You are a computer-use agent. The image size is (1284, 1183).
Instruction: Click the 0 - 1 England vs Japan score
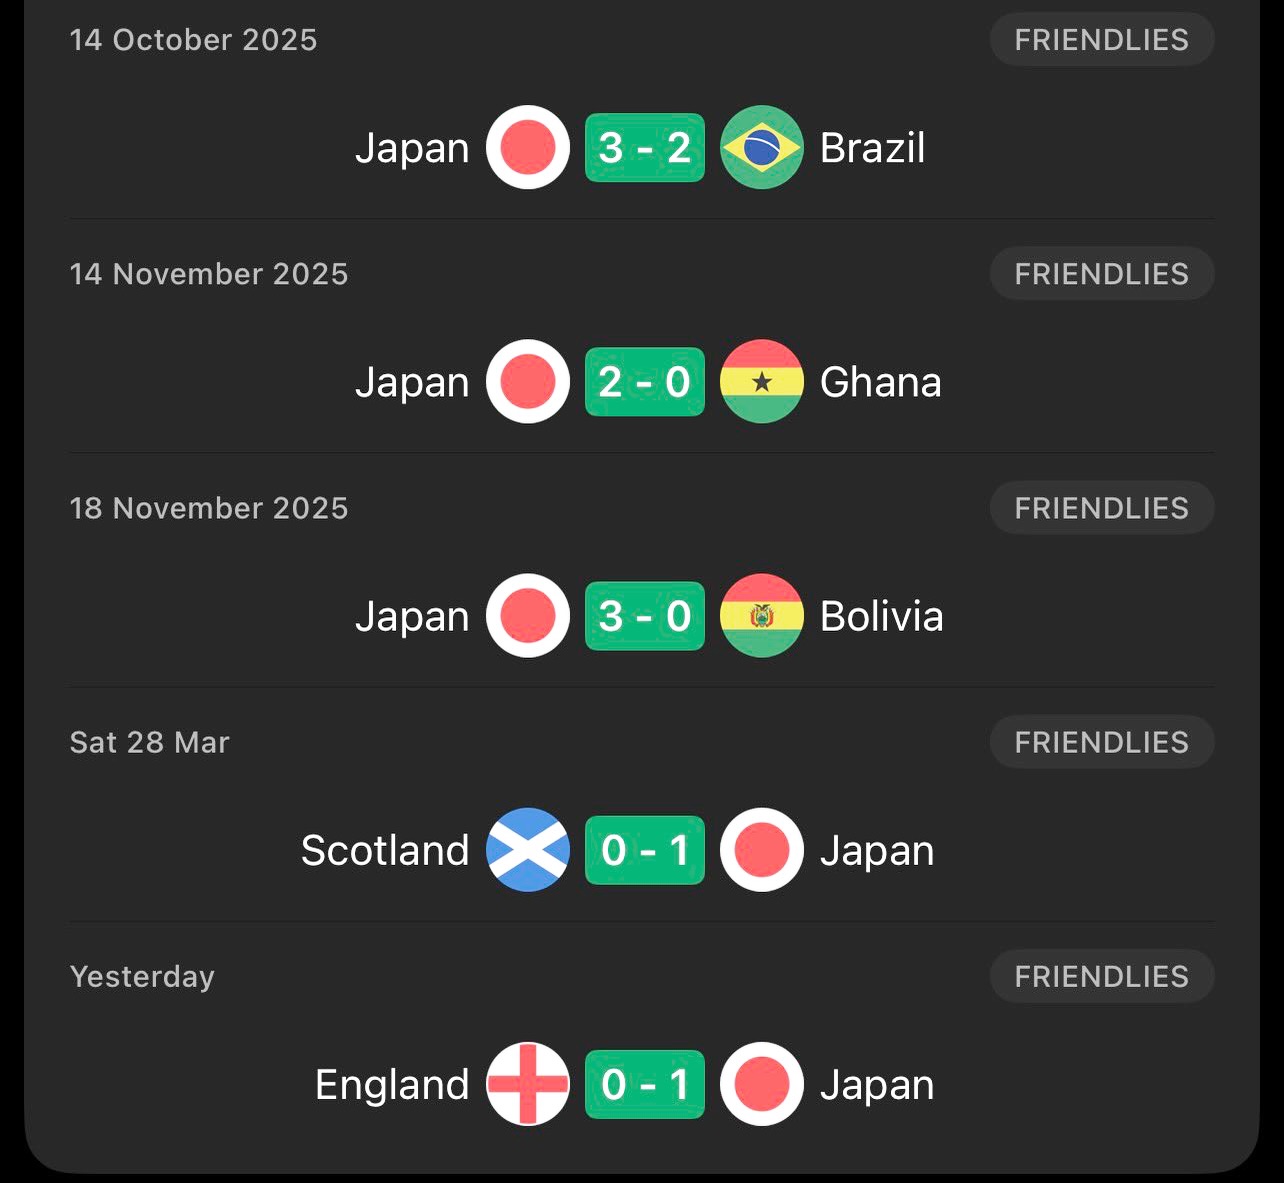tap(644, 1084)
